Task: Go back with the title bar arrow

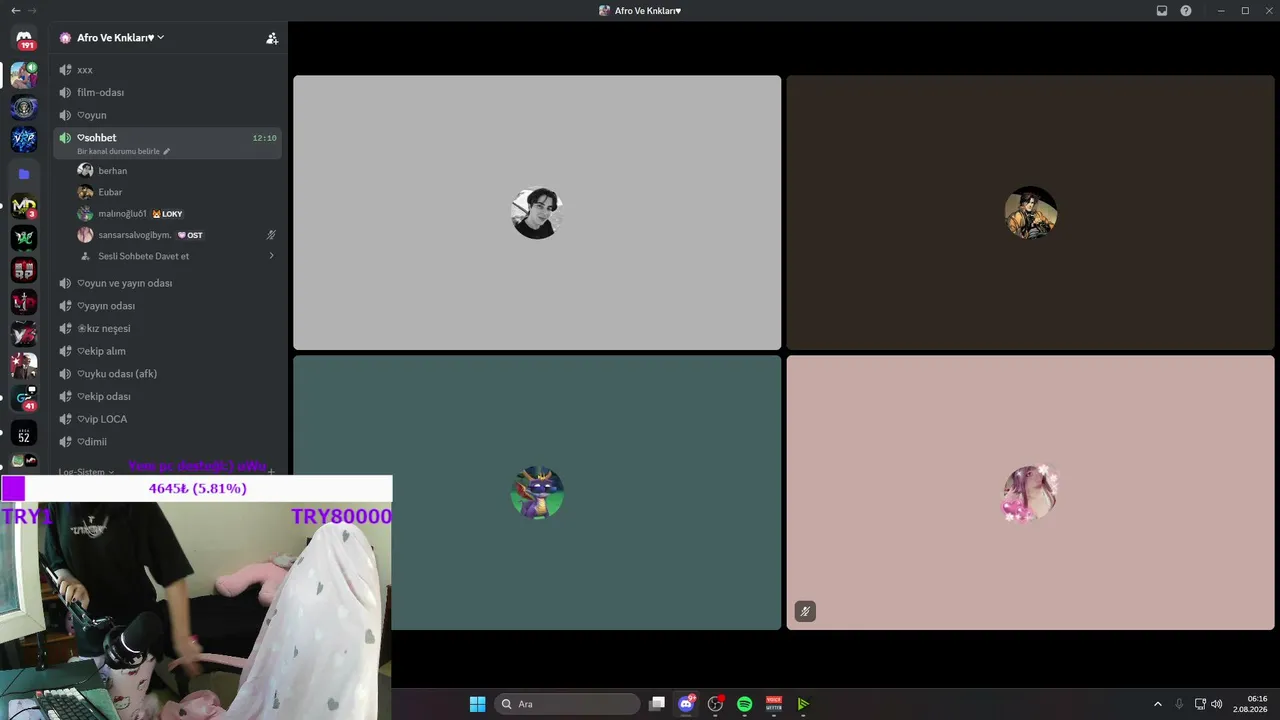Action: coord(15,10)
